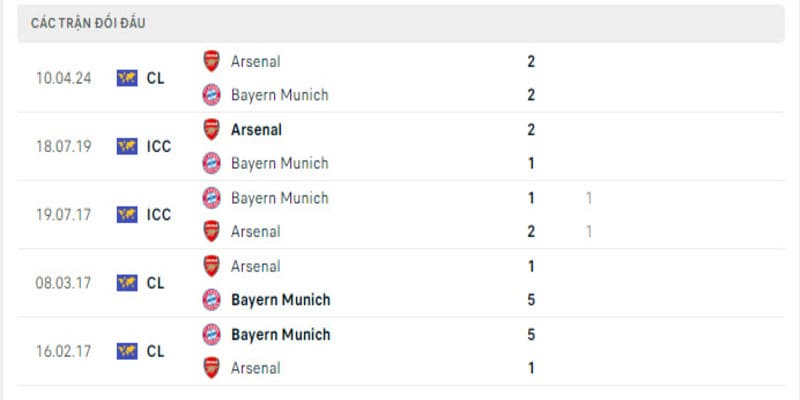Click Bayern Munich crest in 16.02.17 match
The width and height of the screenshot is (800, 400).
211,334
